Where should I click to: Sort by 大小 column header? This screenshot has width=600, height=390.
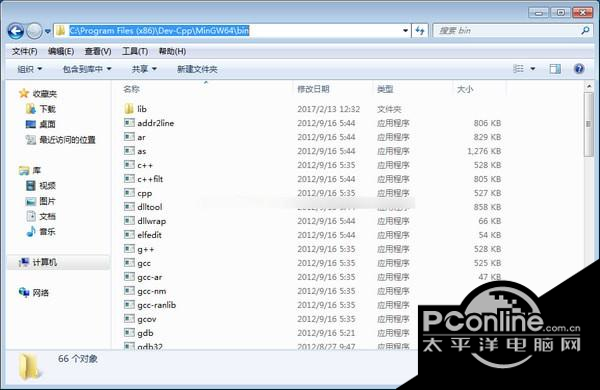pyautogui.click(x=465, y=89)
